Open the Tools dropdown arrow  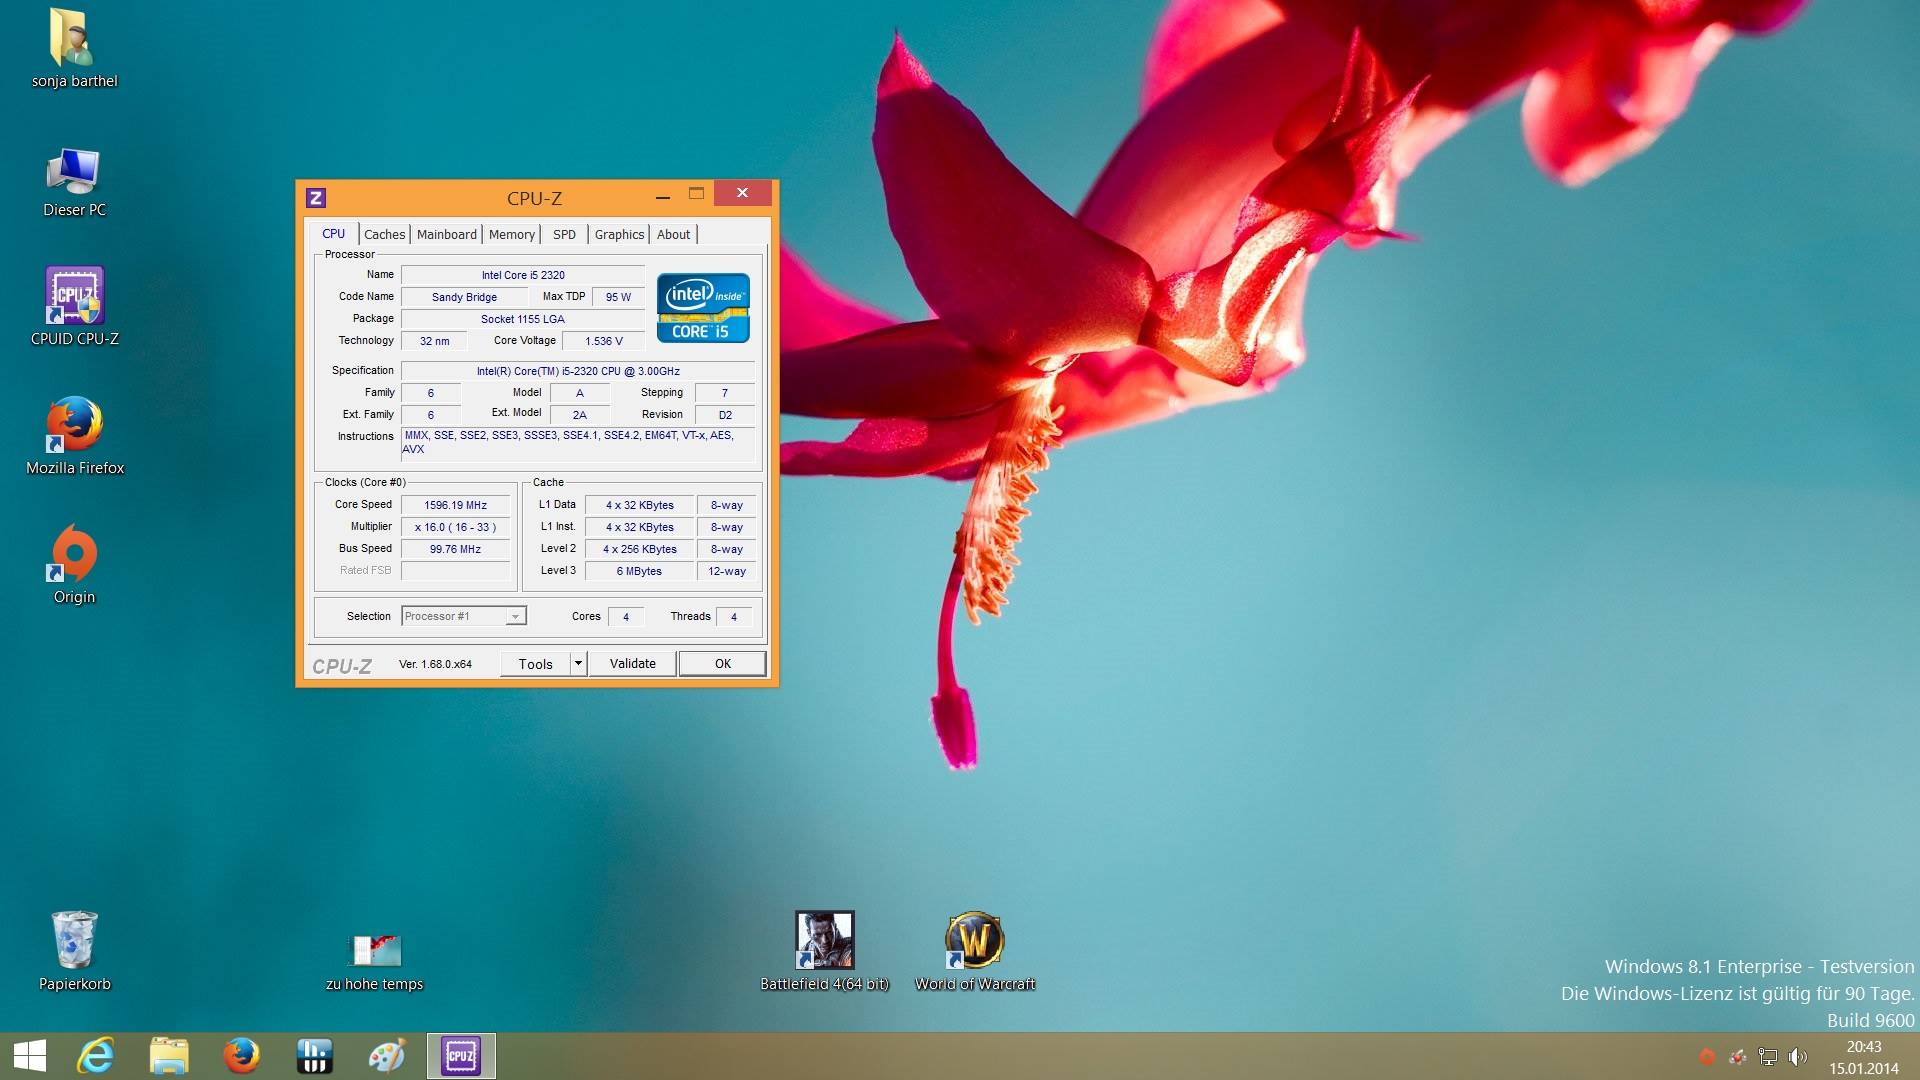click(x=577, y=664)
